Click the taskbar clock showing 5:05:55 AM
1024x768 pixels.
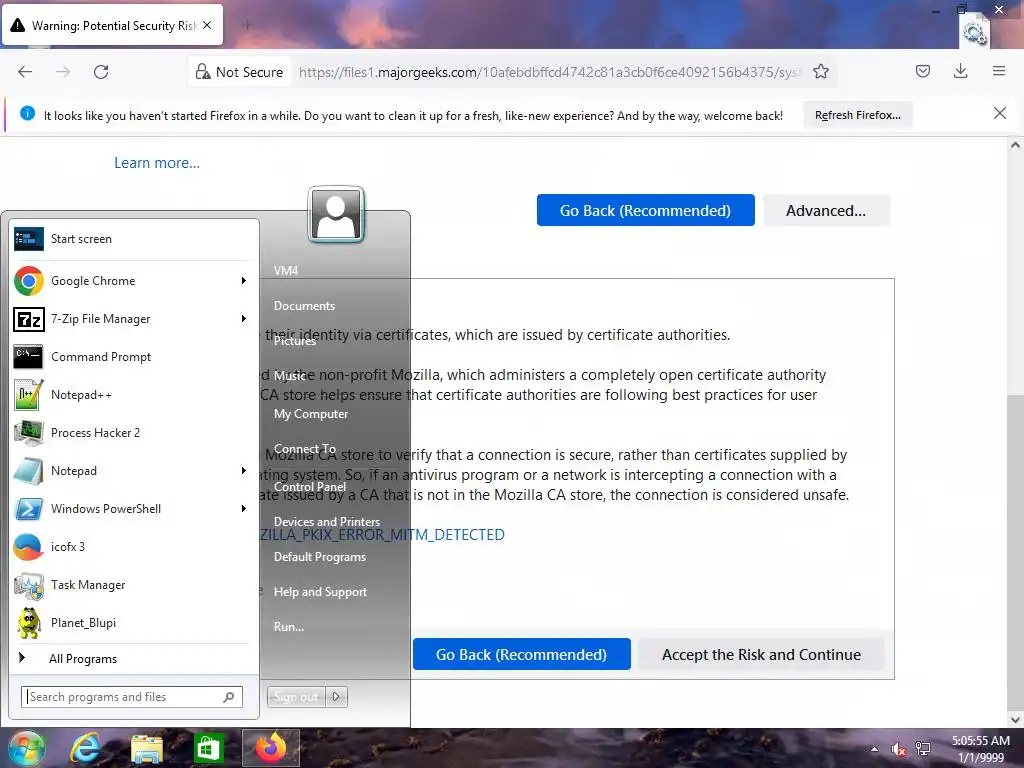click(980, 741)
